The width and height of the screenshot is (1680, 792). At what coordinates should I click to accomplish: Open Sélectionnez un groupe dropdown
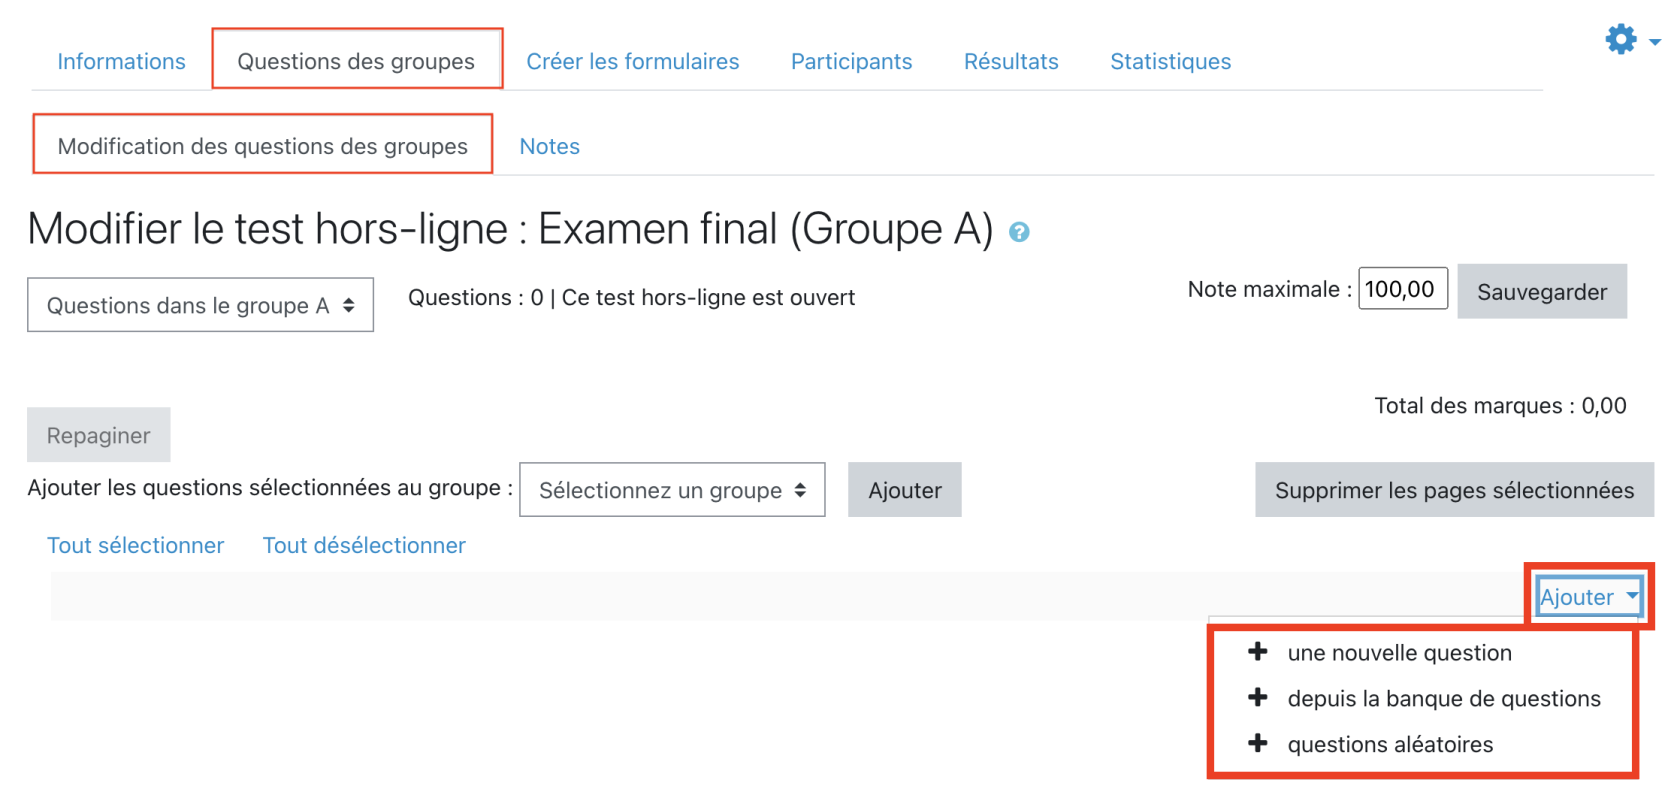672,490
